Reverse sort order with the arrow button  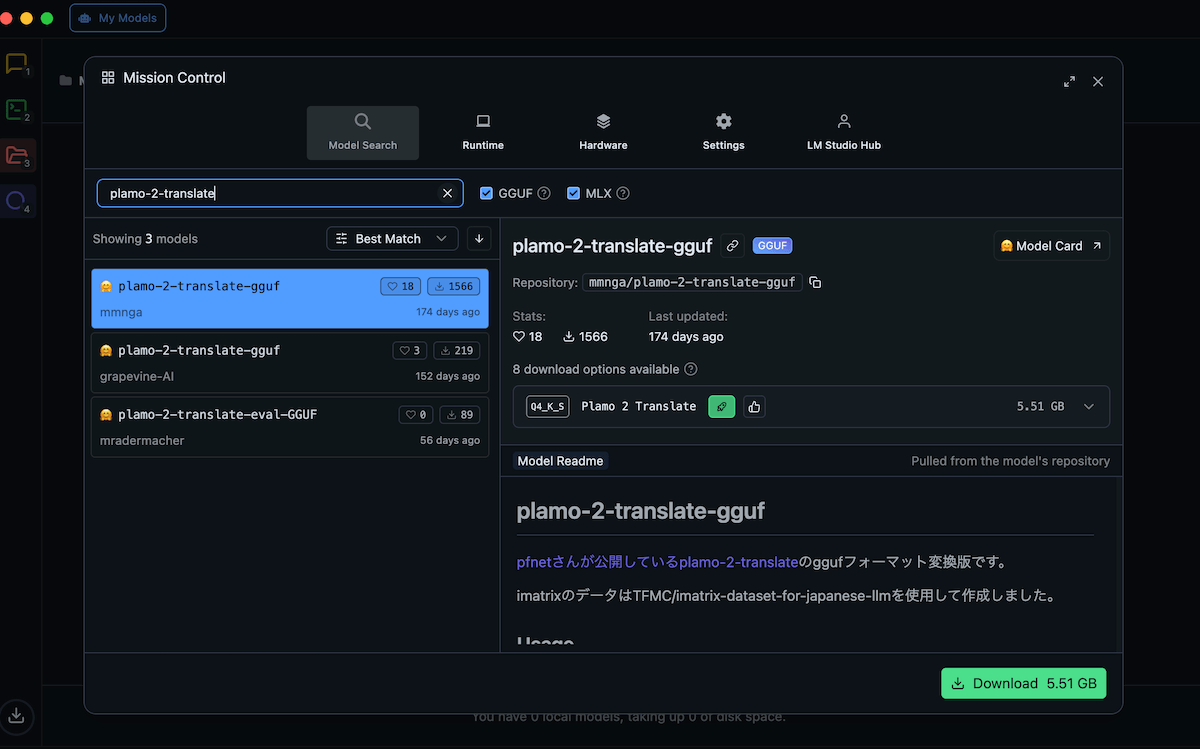click(x=479, y=239)
